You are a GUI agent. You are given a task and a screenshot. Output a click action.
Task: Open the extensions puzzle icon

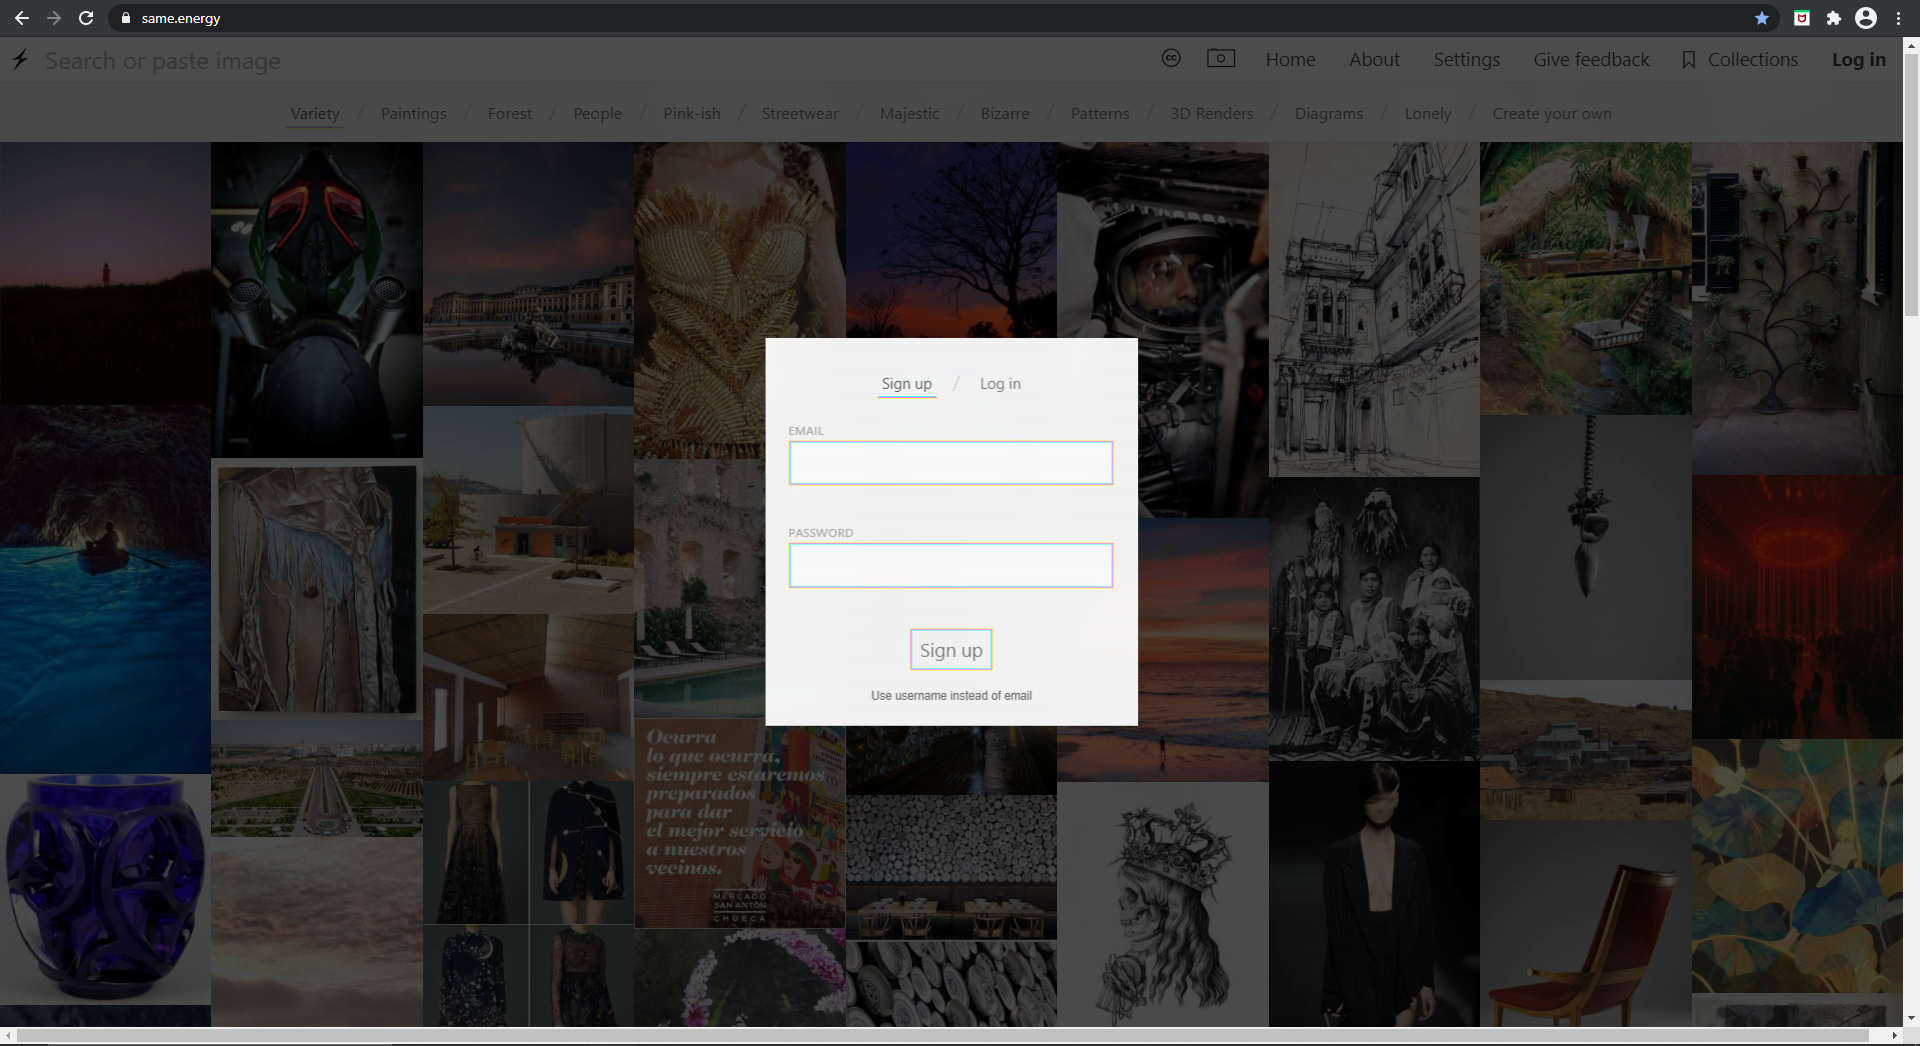click(x=1834, y=18)
